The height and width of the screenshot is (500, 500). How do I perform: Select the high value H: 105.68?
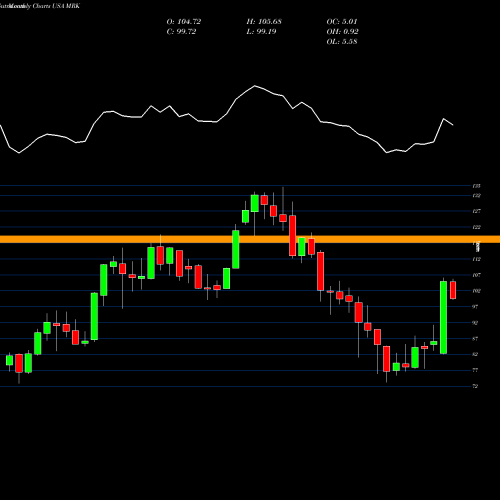(x=264, y=22)
